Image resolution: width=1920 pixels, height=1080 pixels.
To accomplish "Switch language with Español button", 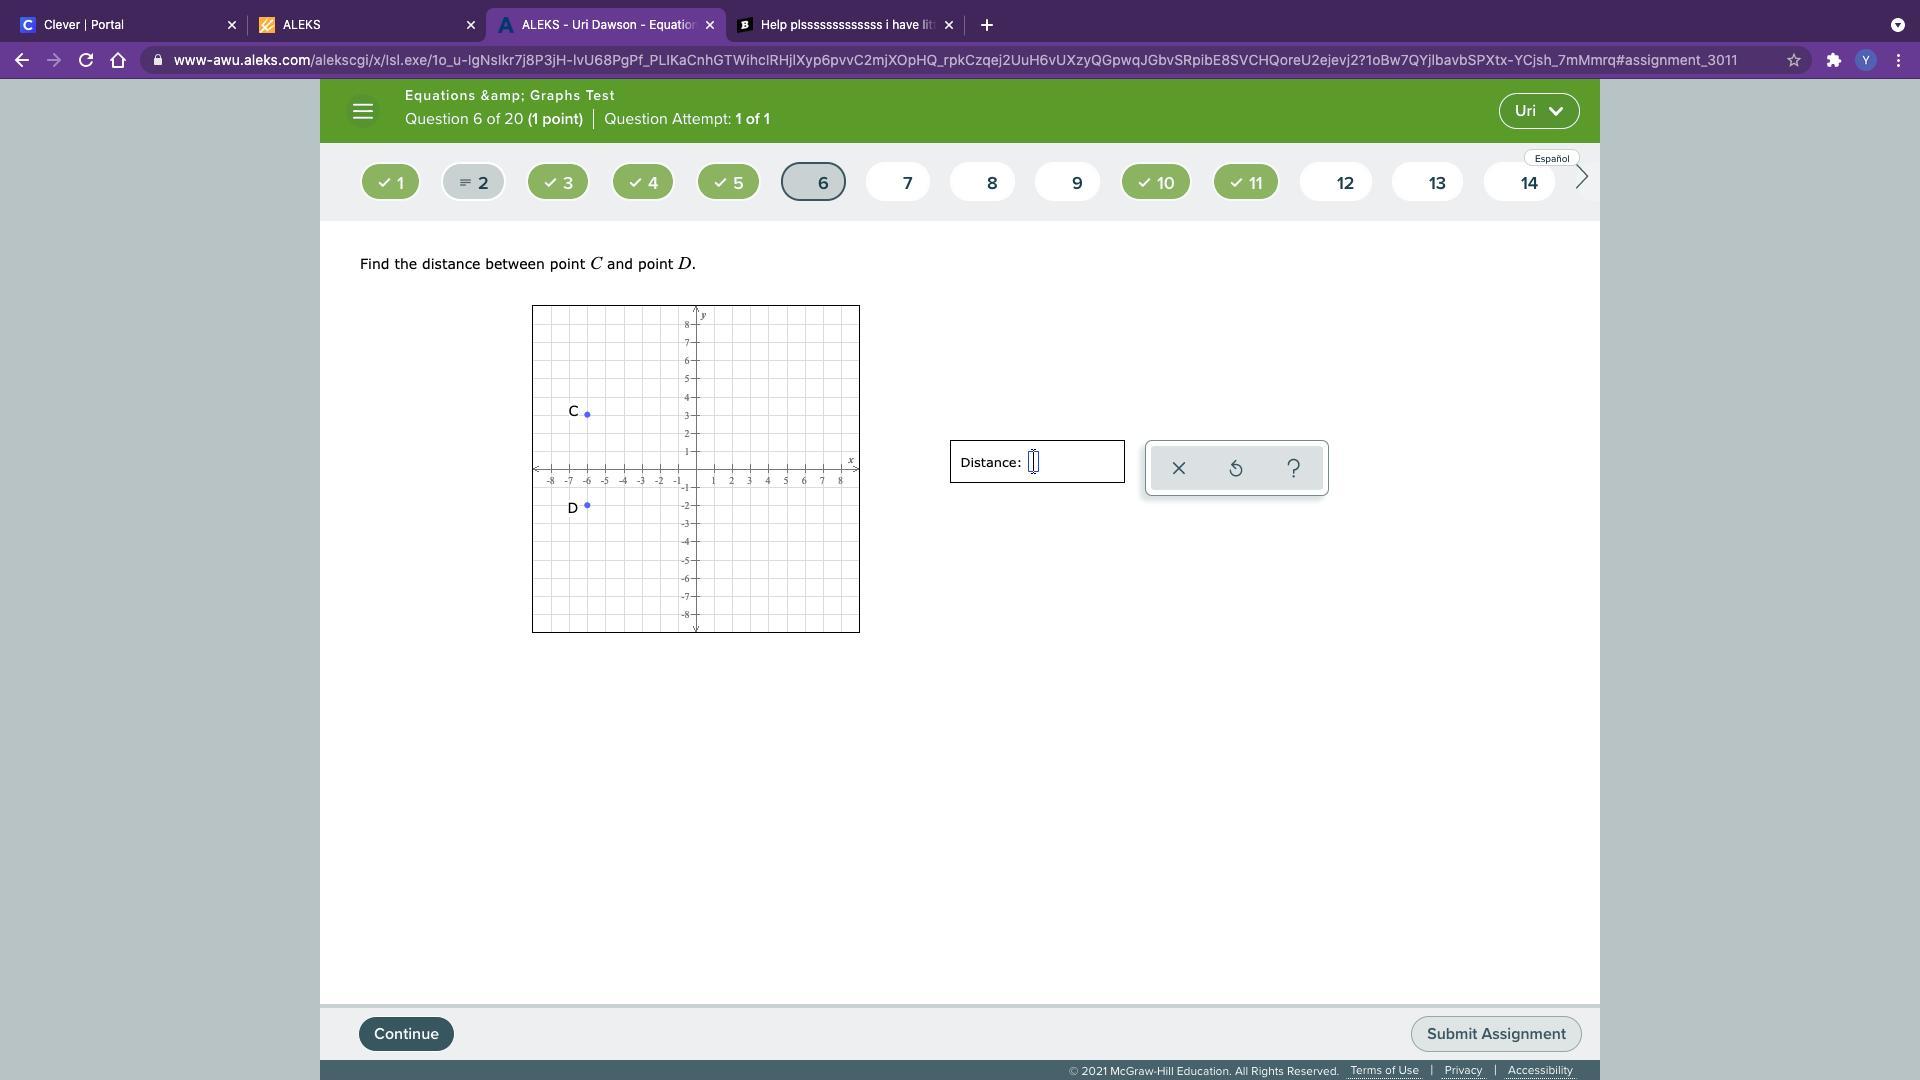I will [1551, 158].
